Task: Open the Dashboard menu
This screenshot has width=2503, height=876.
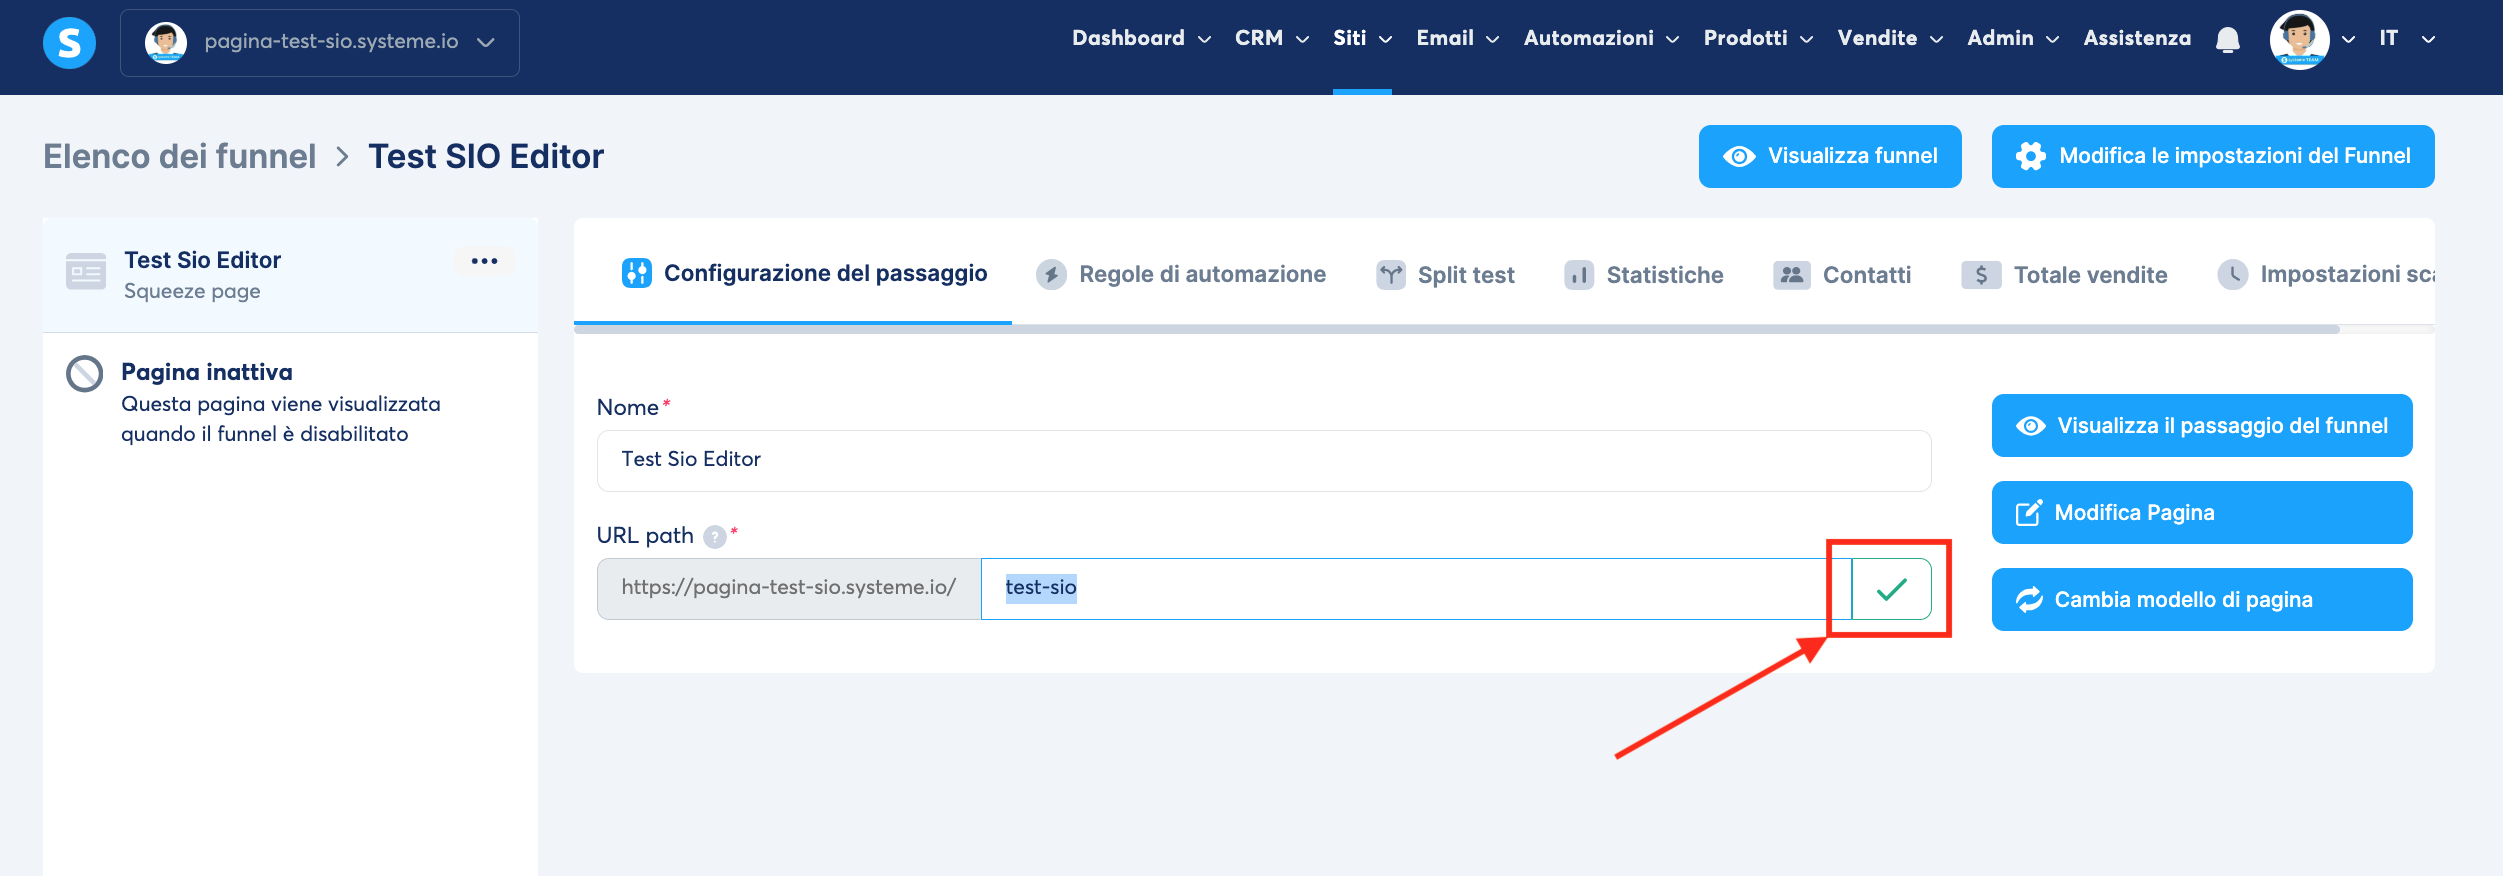Action: [1141, 38]
